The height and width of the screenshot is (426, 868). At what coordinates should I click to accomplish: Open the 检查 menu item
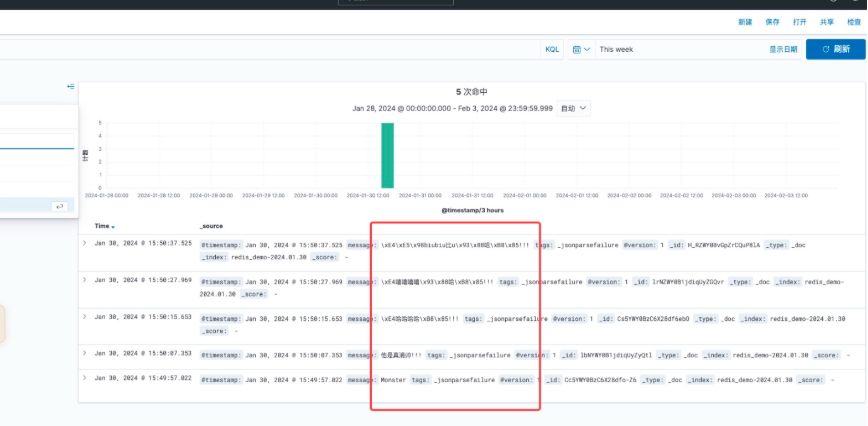click(854, 22)
